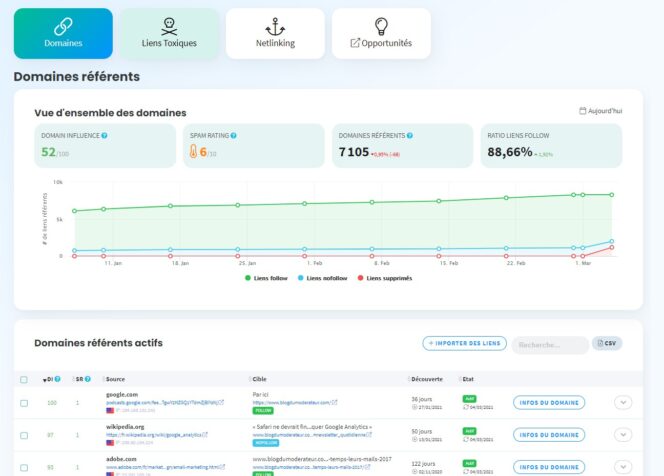The width and height of the screenshot is (664, 476).
Task: Click Importer des liens button
Action: coord(465,343)
